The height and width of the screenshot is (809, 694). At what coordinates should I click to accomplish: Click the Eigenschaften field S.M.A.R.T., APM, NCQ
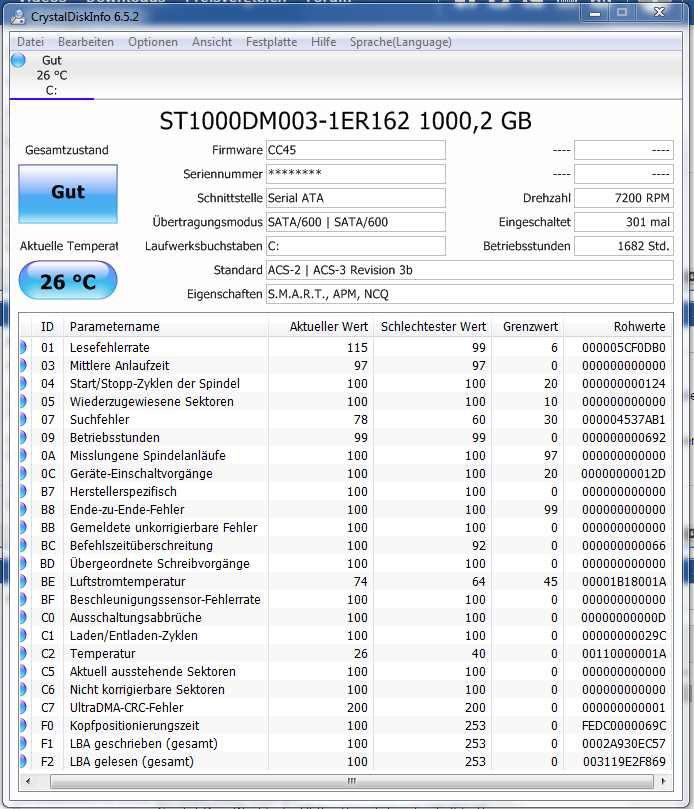click(470, 294)
